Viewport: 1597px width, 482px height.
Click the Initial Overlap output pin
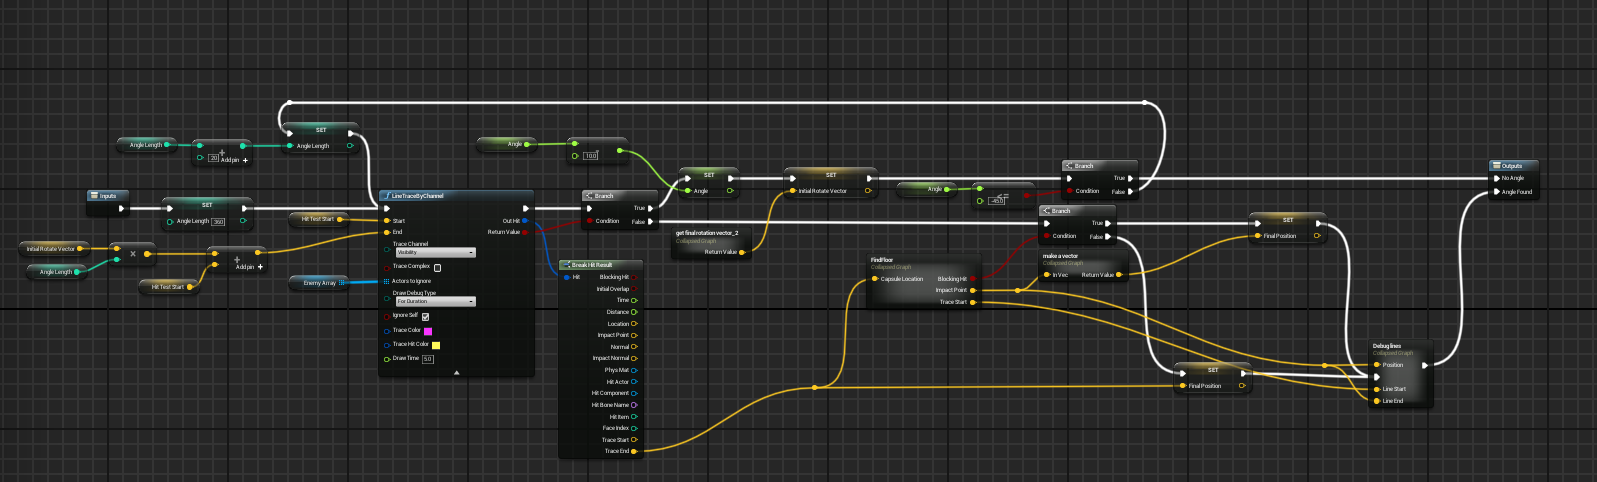634,289
